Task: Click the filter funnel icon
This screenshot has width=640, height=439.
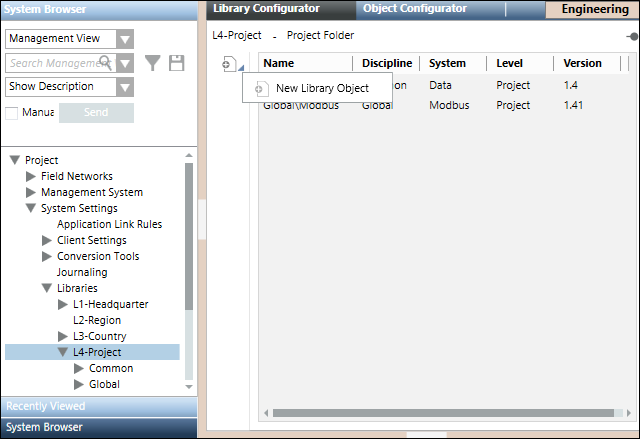Action: pos(152,63)
